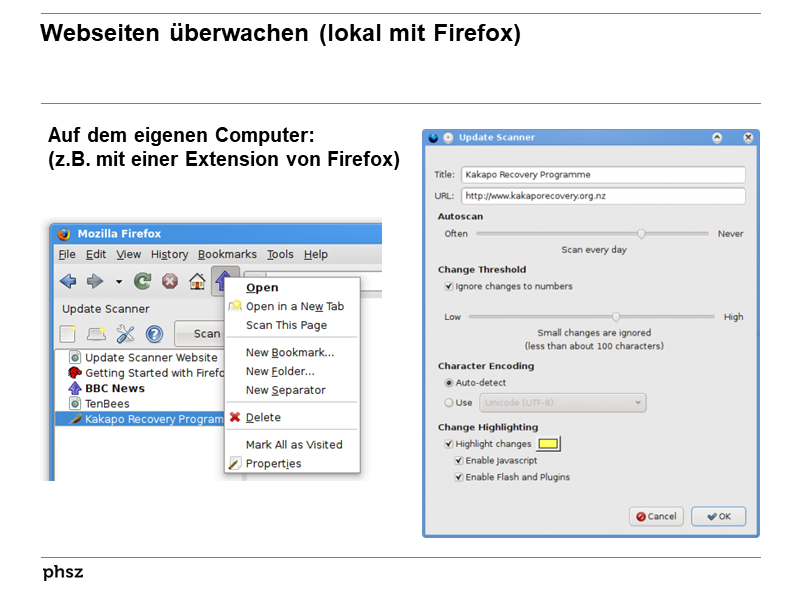This screenshot has width=800, height=600.
Task: Click the OK button in Update Scanner dialog
Action: [x=718, y=516]
